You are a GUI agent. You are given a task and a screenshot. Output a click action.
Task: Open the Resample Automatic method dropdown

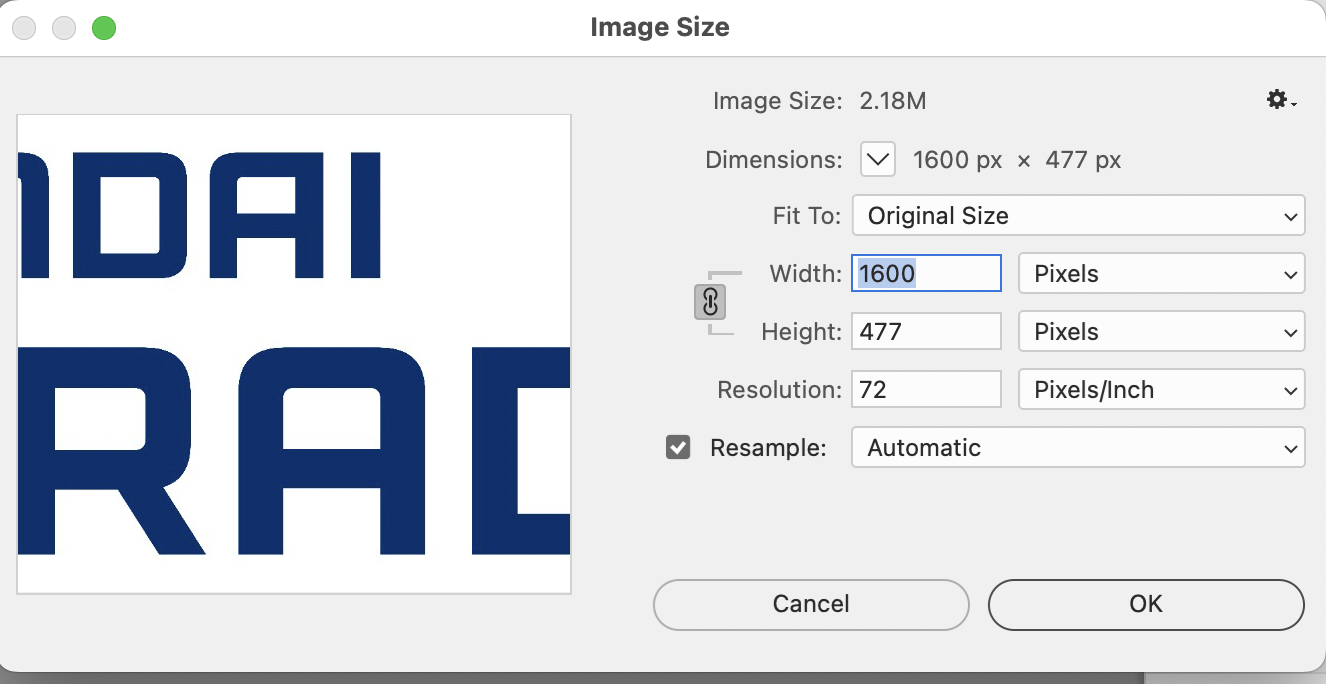[x=1078, y=448]
